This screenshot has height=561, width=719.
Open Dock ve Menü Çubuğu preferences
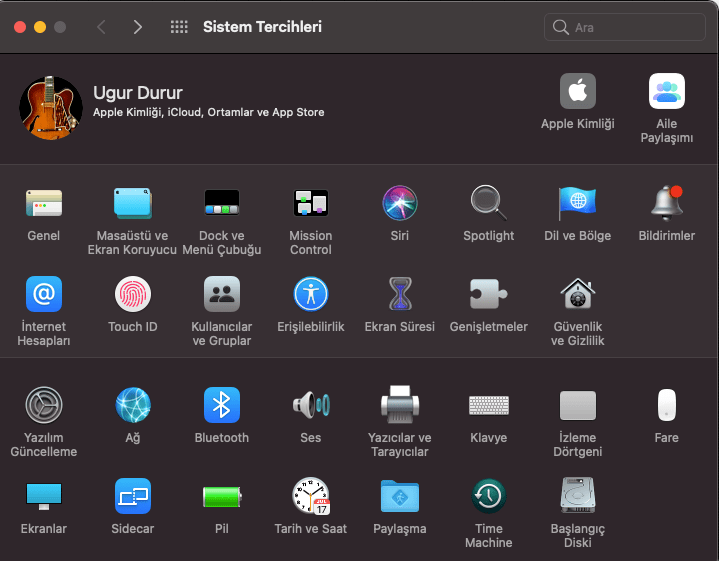[221, 203]
